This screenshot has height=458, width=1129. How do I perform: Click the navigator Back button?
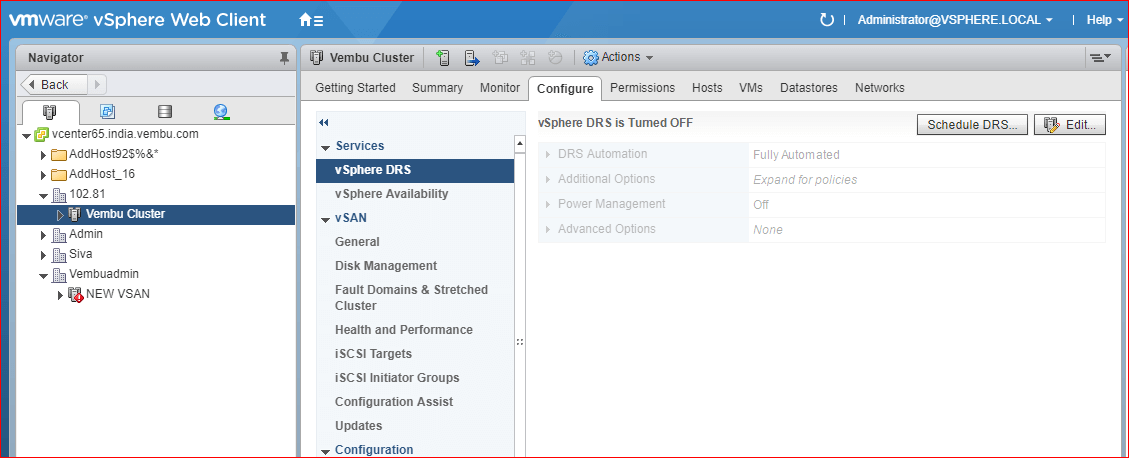55,84
